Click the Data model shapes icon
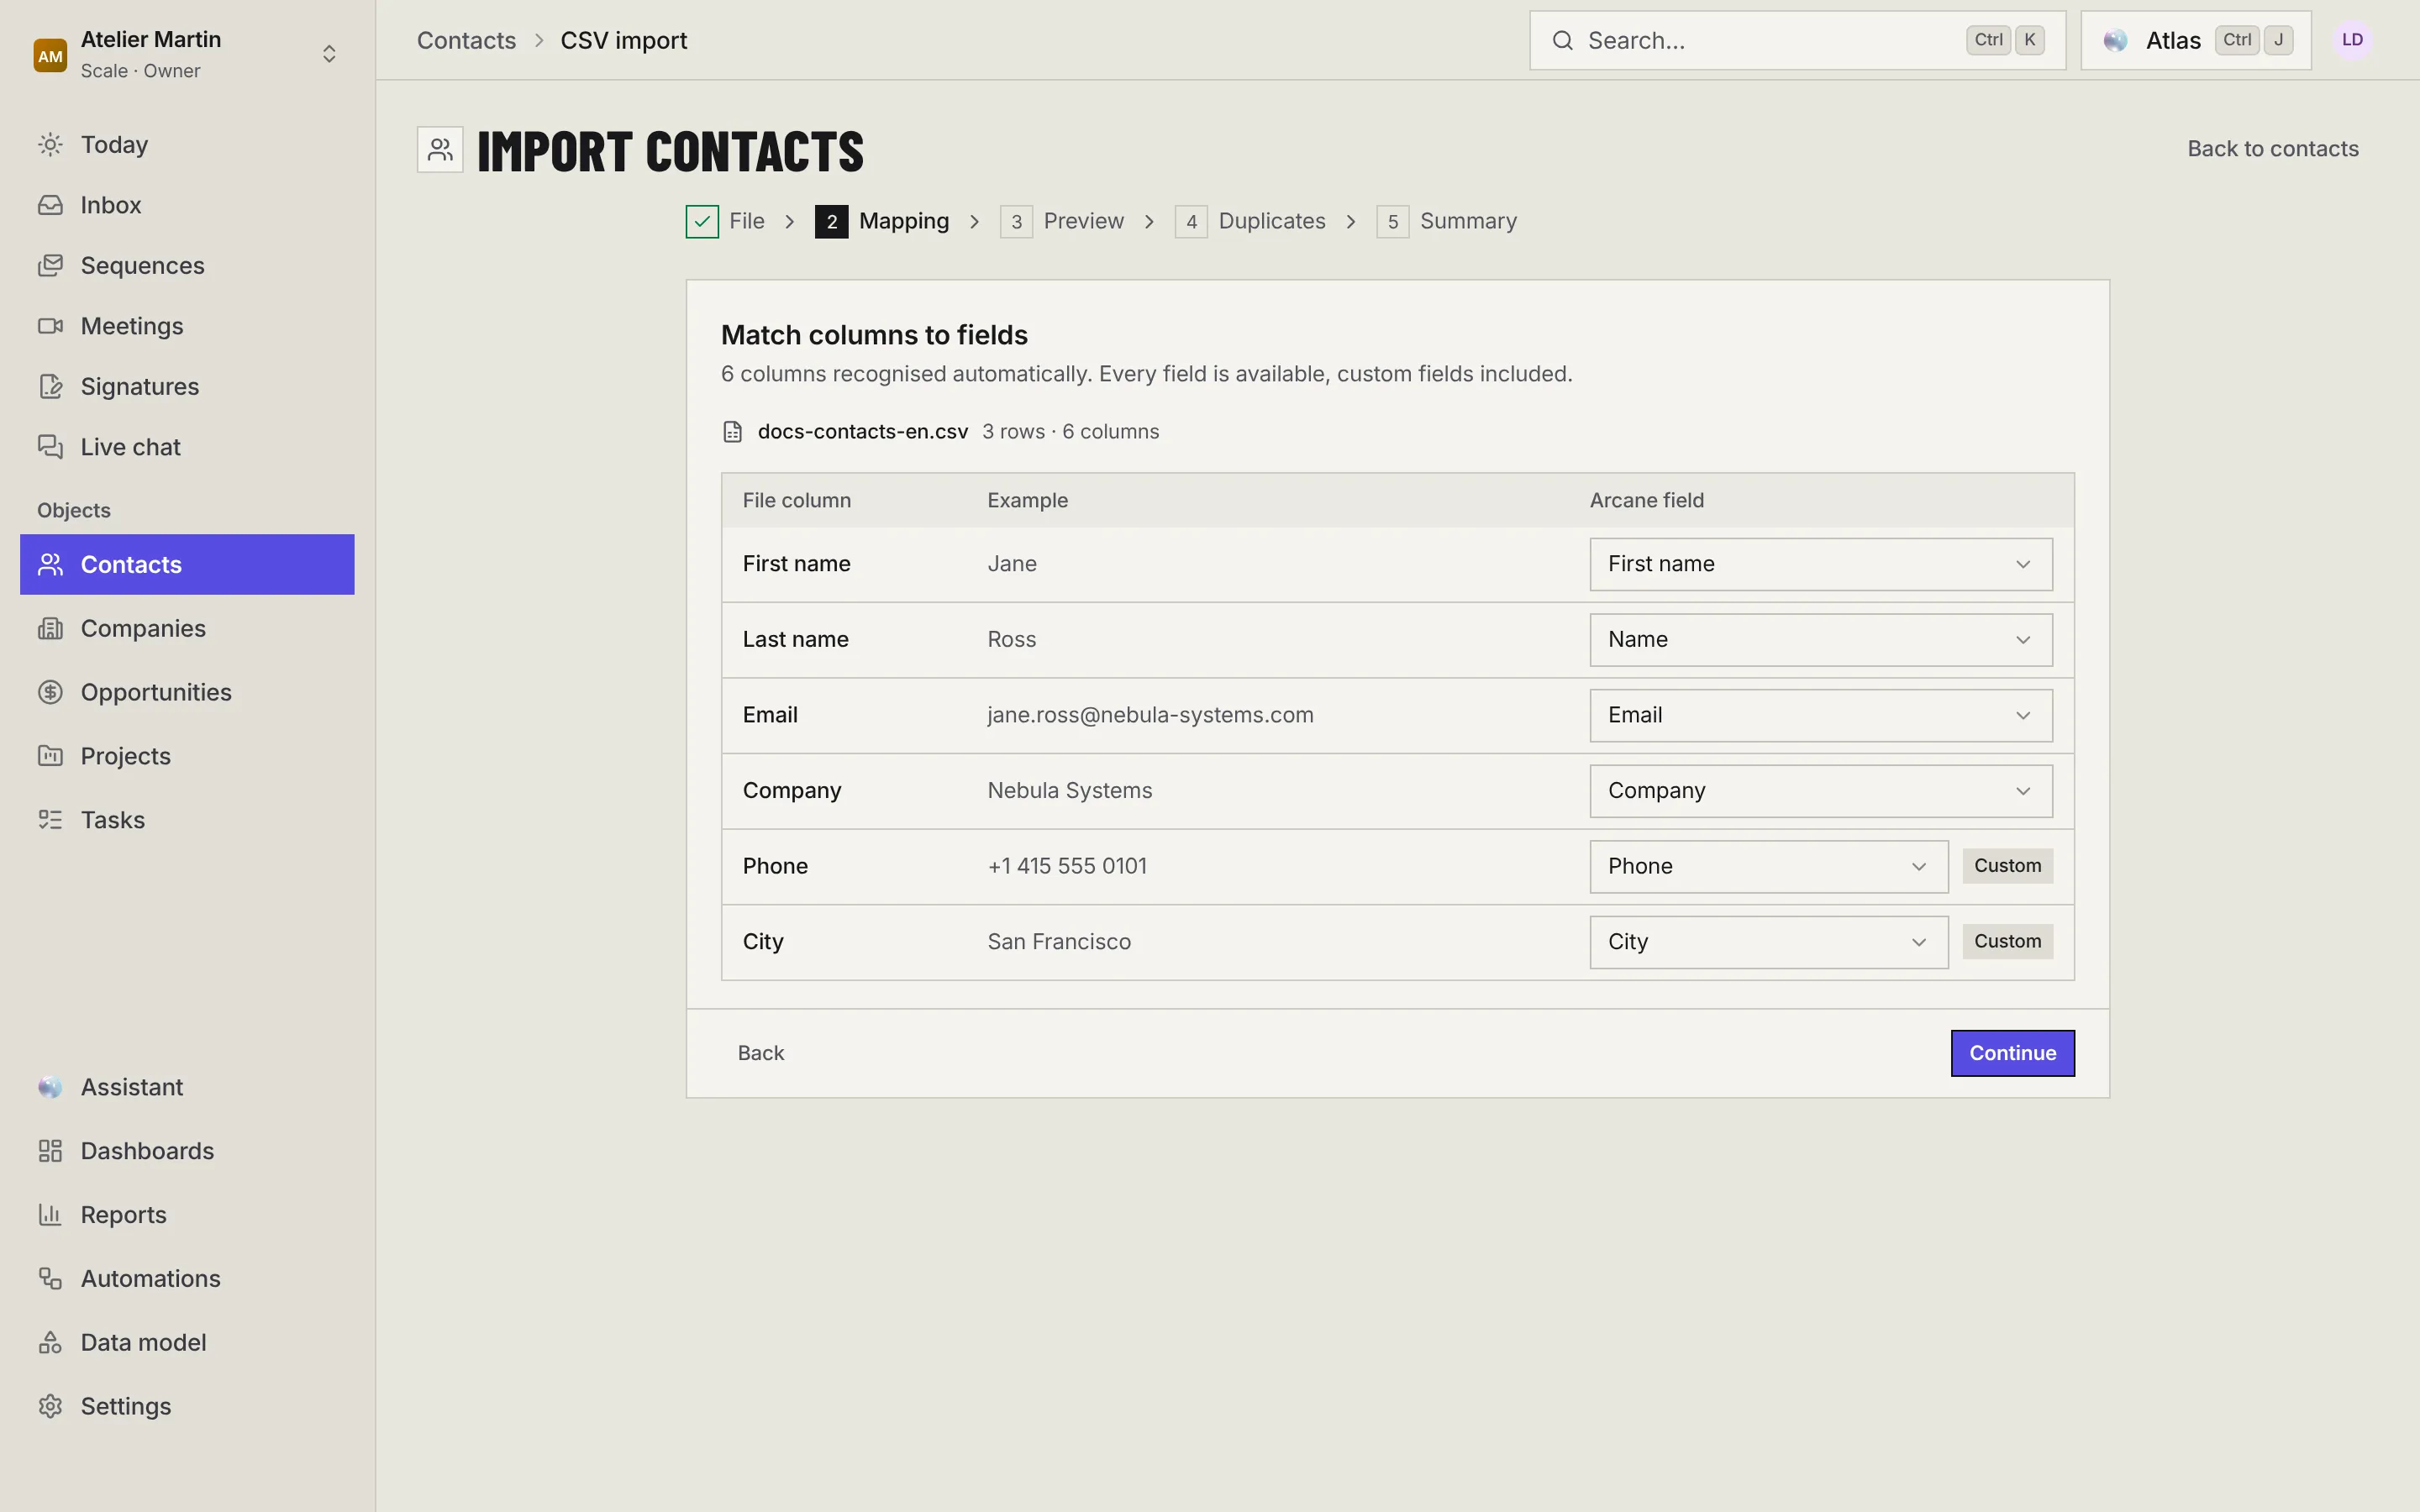 point(50,1343)
